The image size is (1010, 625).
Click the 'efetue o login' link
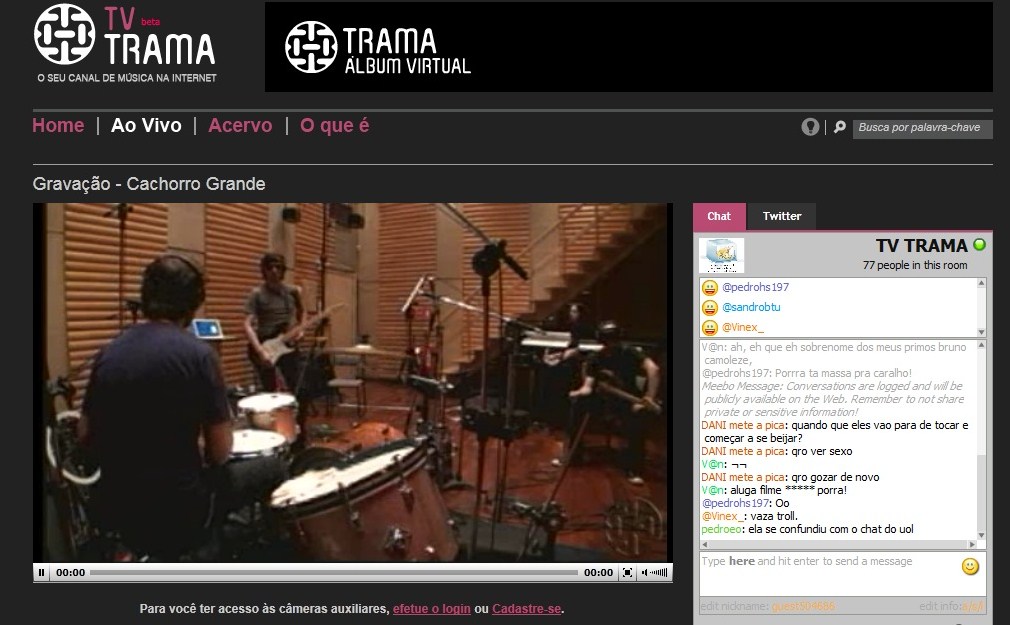click(x=431, y=609)
